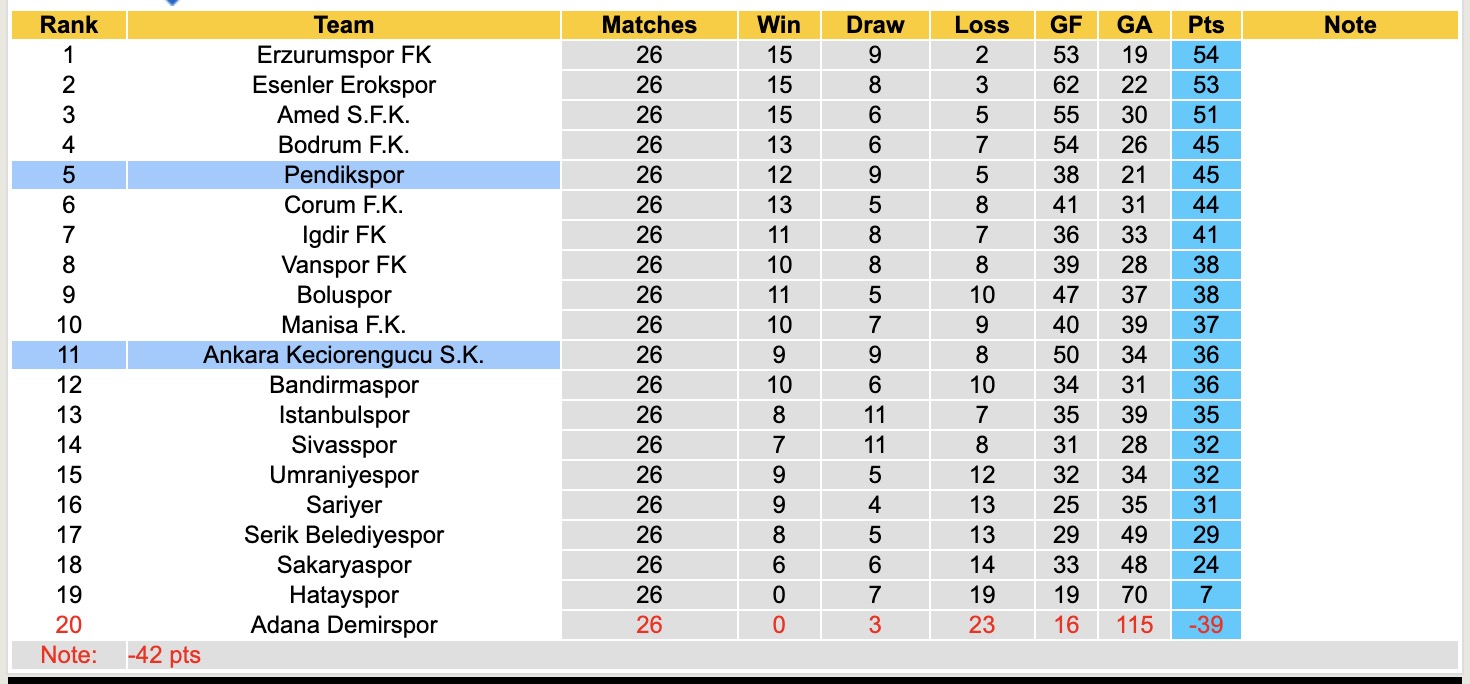
Task: Click the -42 pts note text
Action: [x=164, y=655]
